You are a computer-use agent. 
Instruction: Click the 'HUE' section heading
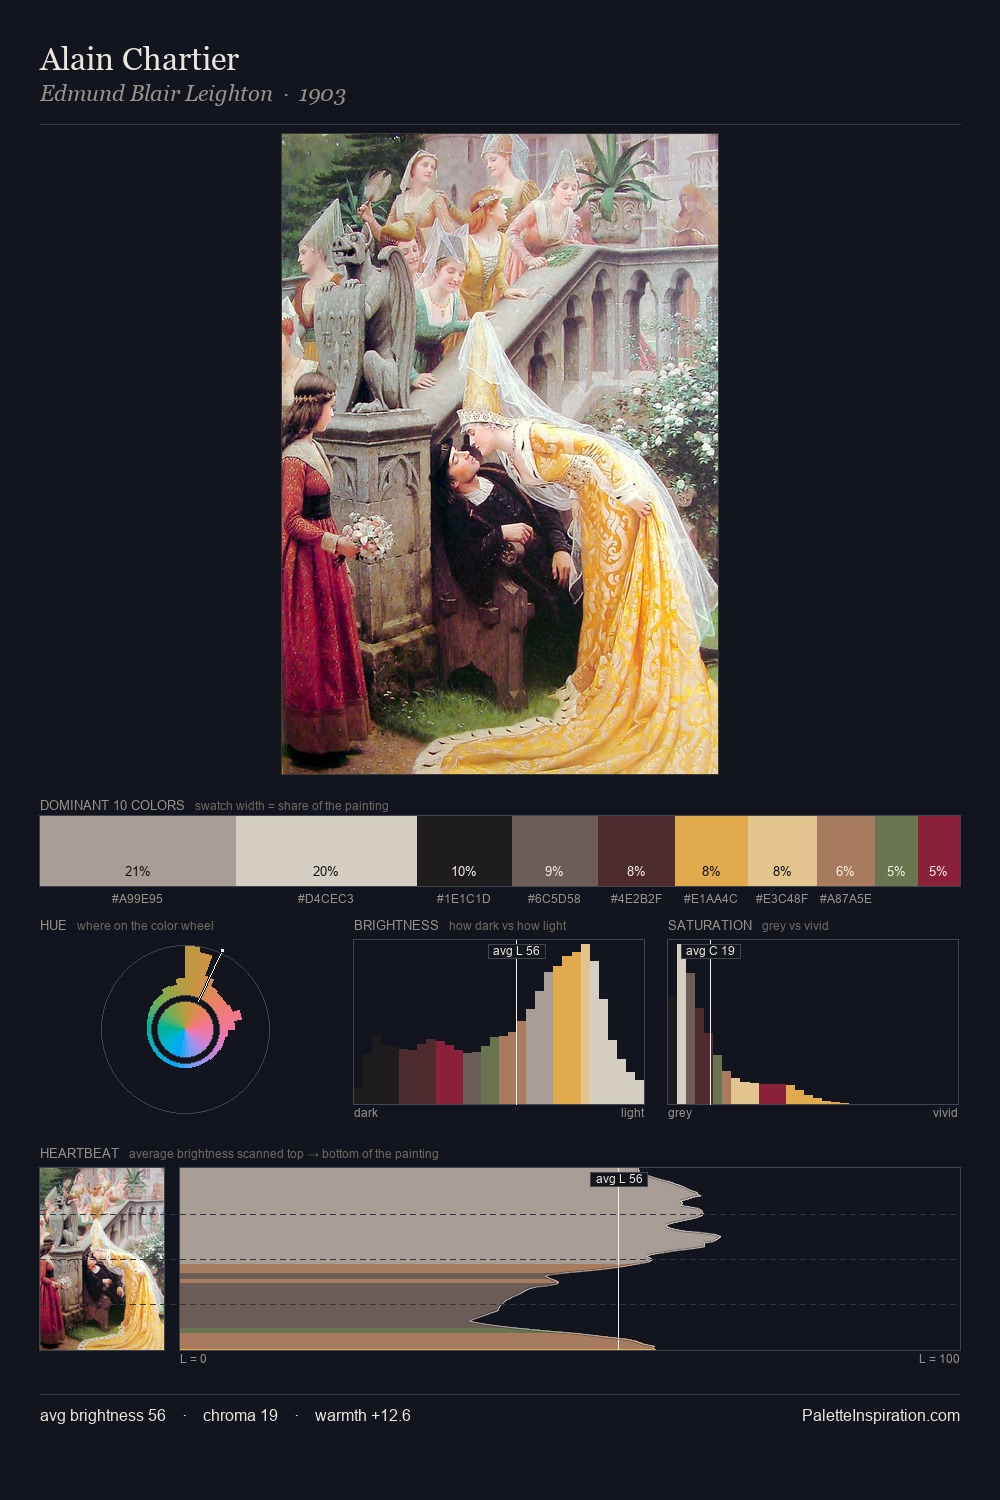click(x=53, y=925)
